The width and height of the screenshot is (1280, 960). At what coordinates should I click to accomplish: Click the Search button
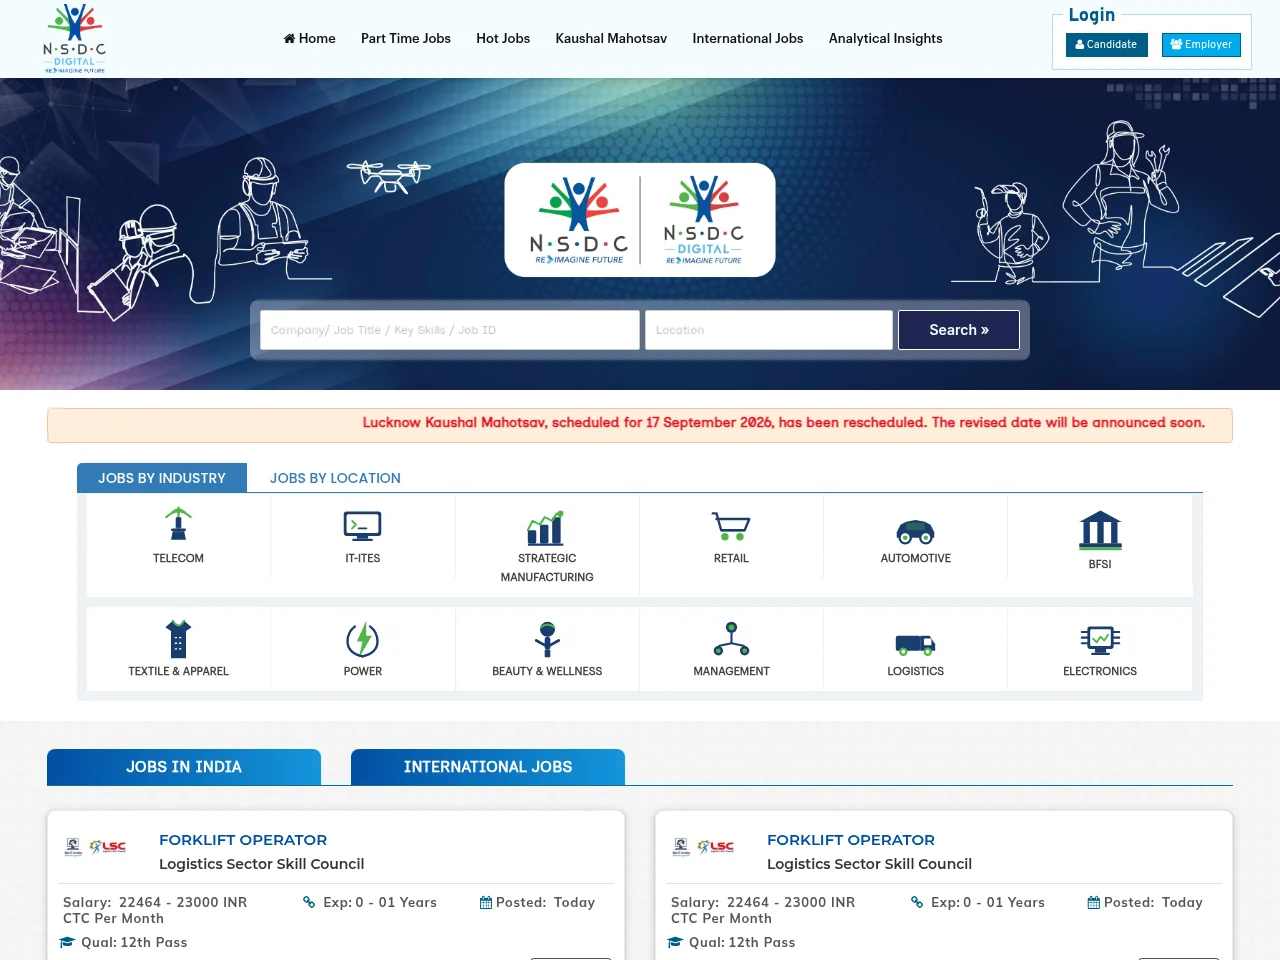tap(959, 330)
